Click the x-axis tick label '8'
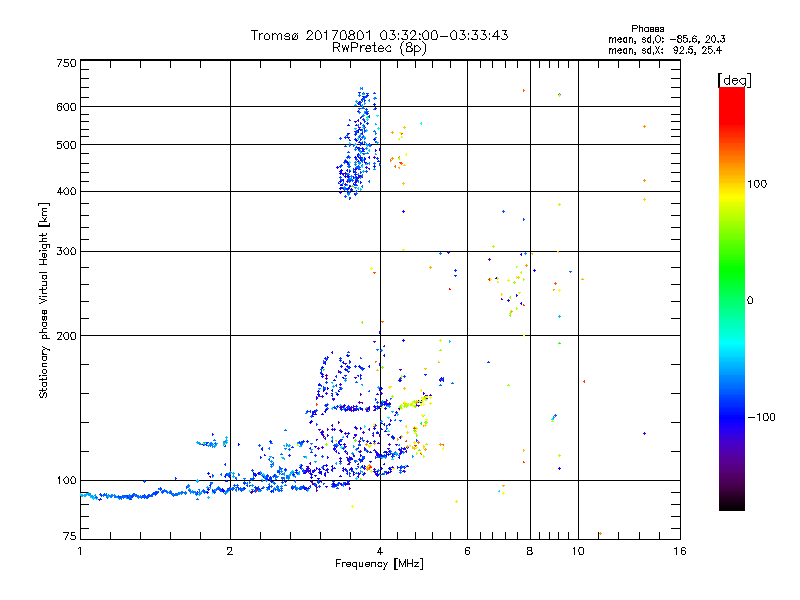Screen dimensions: 800x600 pyautogui.click(x=530, y=551)
